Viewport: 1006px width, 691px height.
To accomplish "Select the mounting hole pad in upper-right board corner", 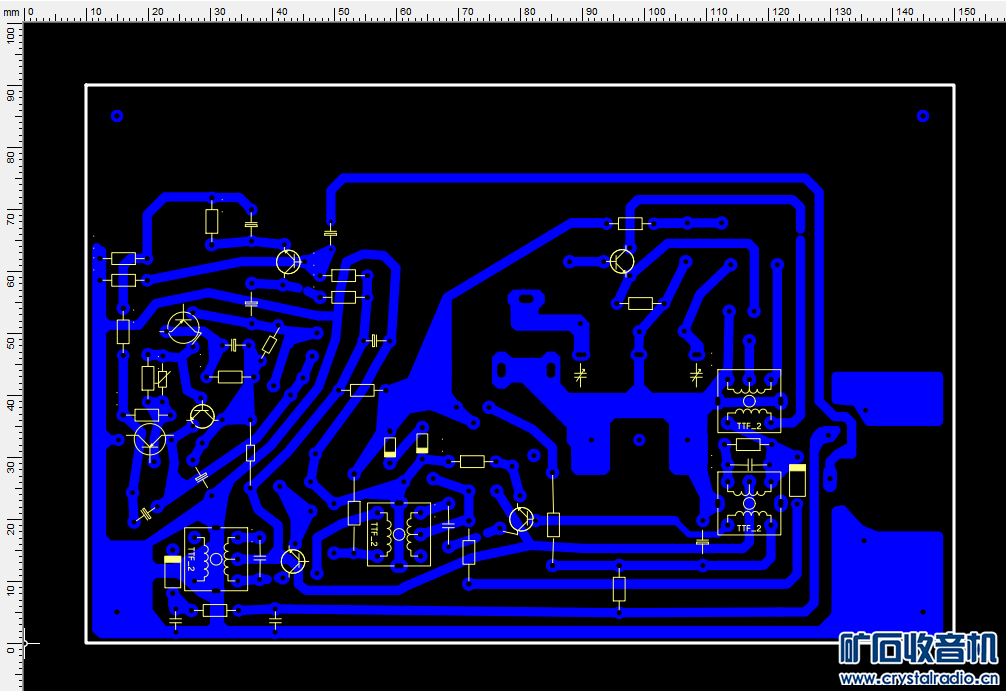I will (923, 115).
